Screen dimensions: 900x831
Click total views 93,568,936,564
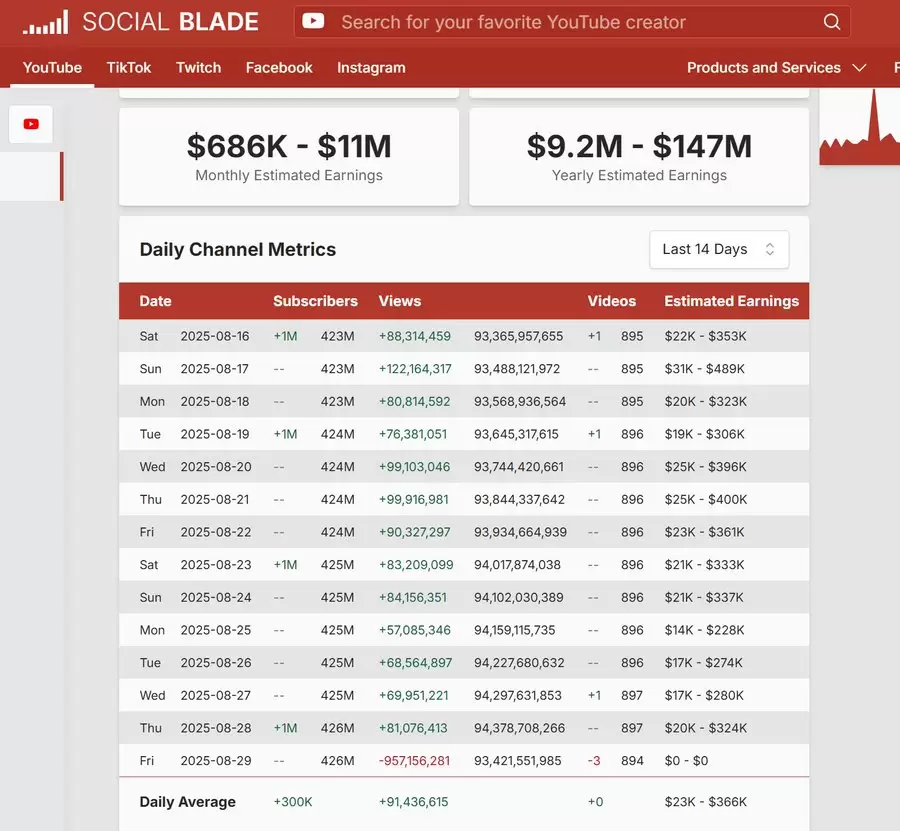(x=519, y=402)
